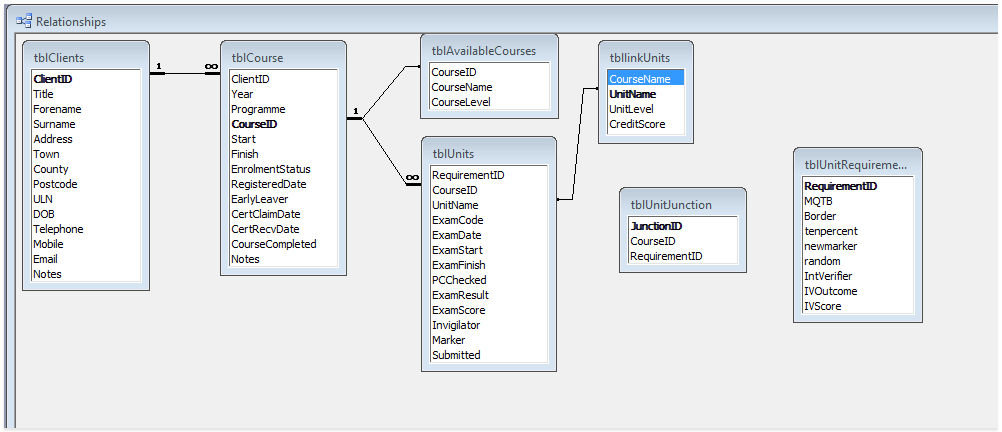The height and width of the screenshot is (432, 1002).
Task: Select RequirementID field in tblUnits
Action: click(x=488, y=175)
